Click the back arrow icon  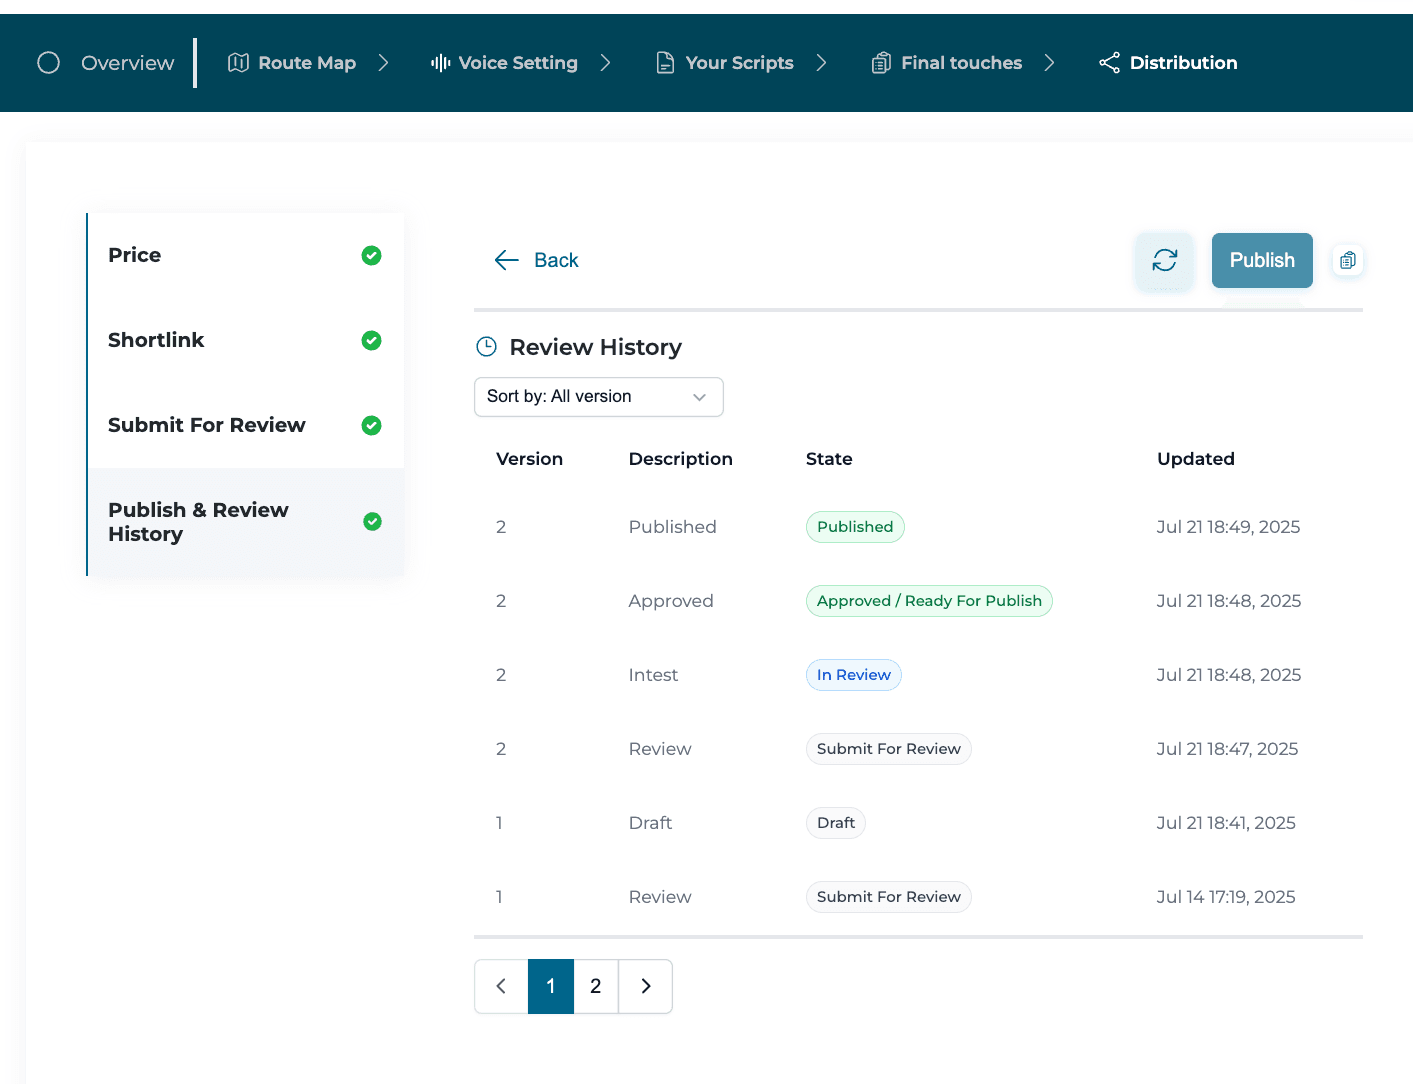(506, 260)
